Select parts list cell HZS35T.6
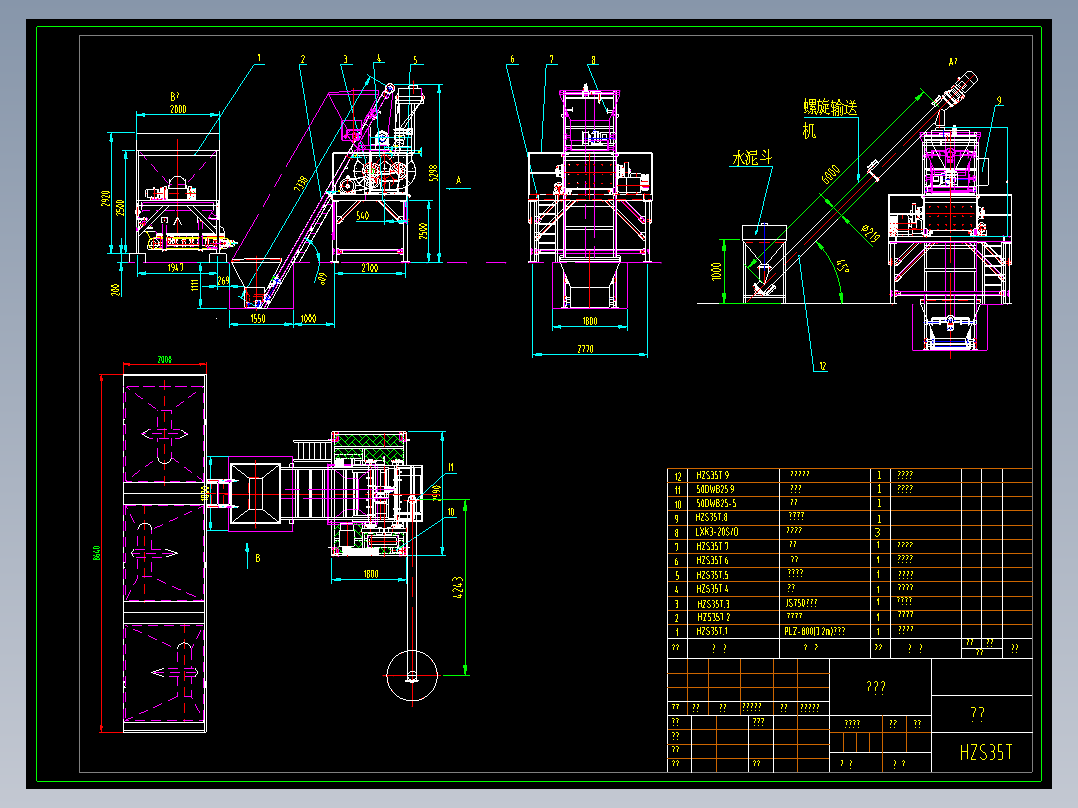 (x=712, y=560)
